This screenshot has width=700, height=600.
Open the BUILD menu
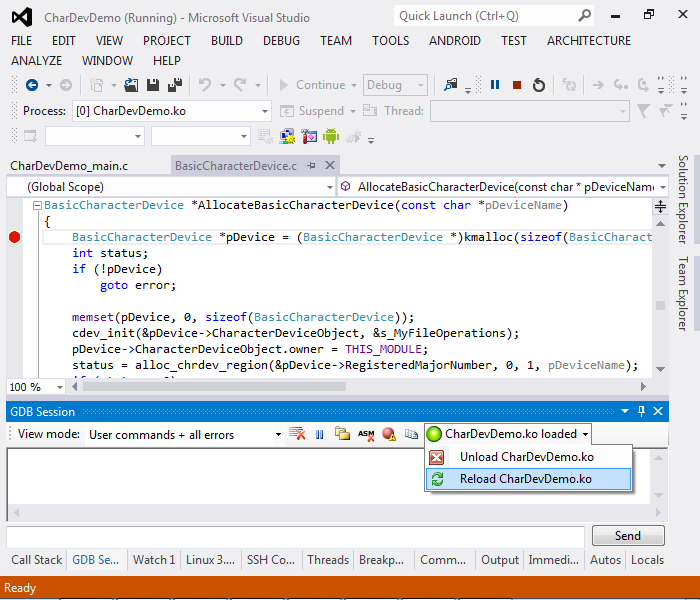coord(227,41)
